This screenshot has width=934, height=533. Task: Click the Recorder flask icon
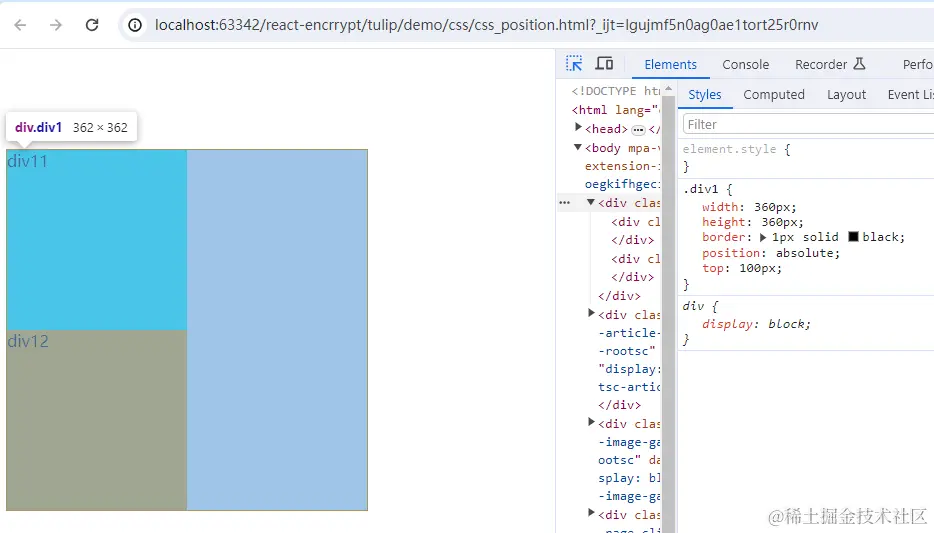point(859,64)
